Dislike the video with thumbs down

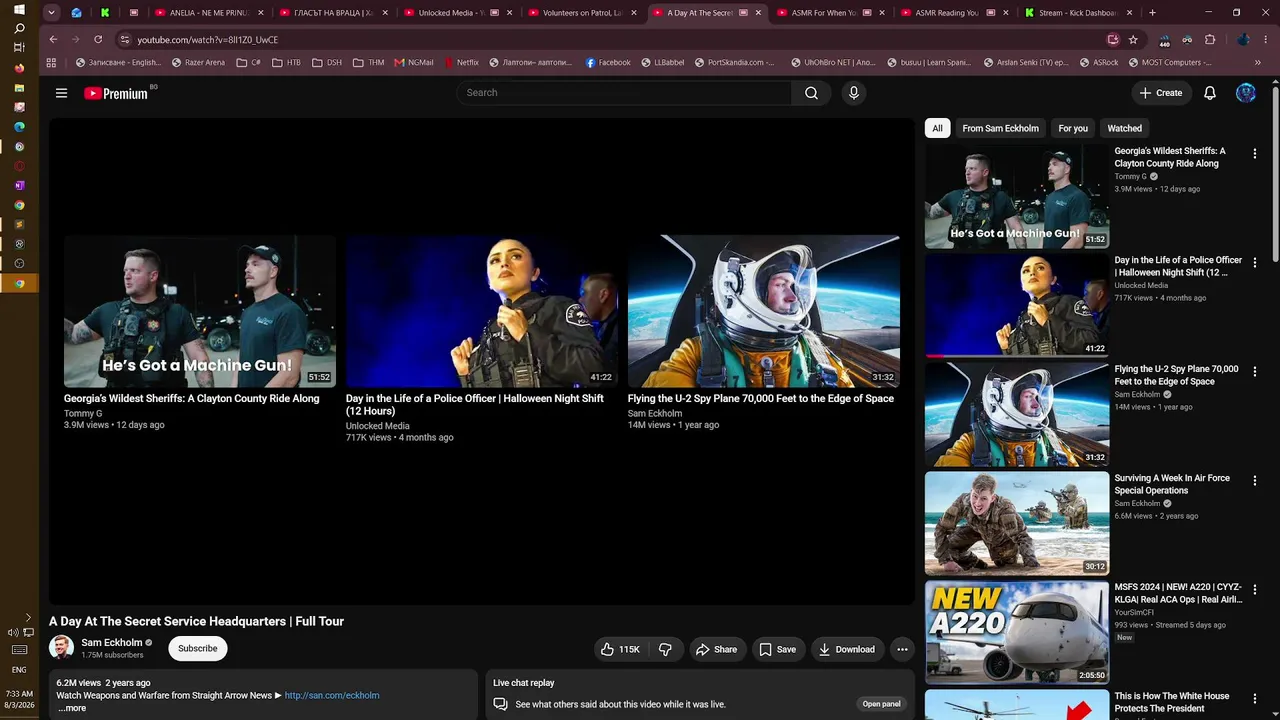pos(665,649)
